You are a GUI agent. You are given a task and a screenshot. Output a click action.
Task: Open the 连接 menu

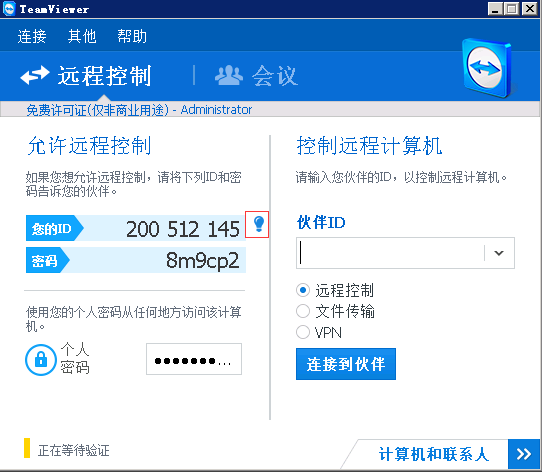32,36
